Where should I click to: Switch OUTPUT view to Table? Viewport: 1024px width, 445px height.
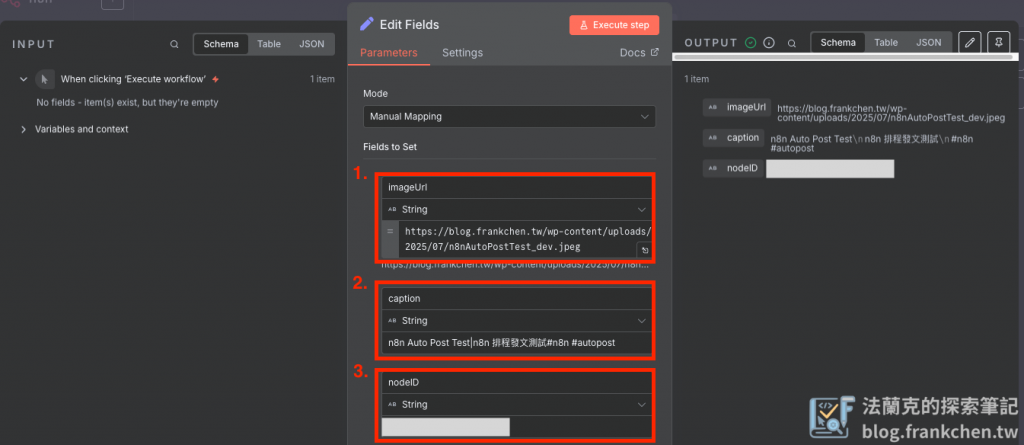click(x=886, y=42)
